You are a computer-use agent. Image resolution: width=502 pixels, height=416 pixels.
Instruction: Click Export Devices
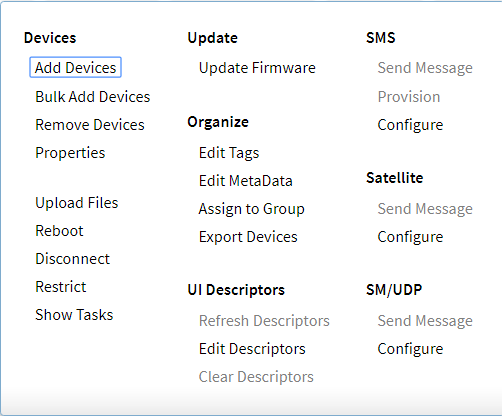click(x=248, y=237)
